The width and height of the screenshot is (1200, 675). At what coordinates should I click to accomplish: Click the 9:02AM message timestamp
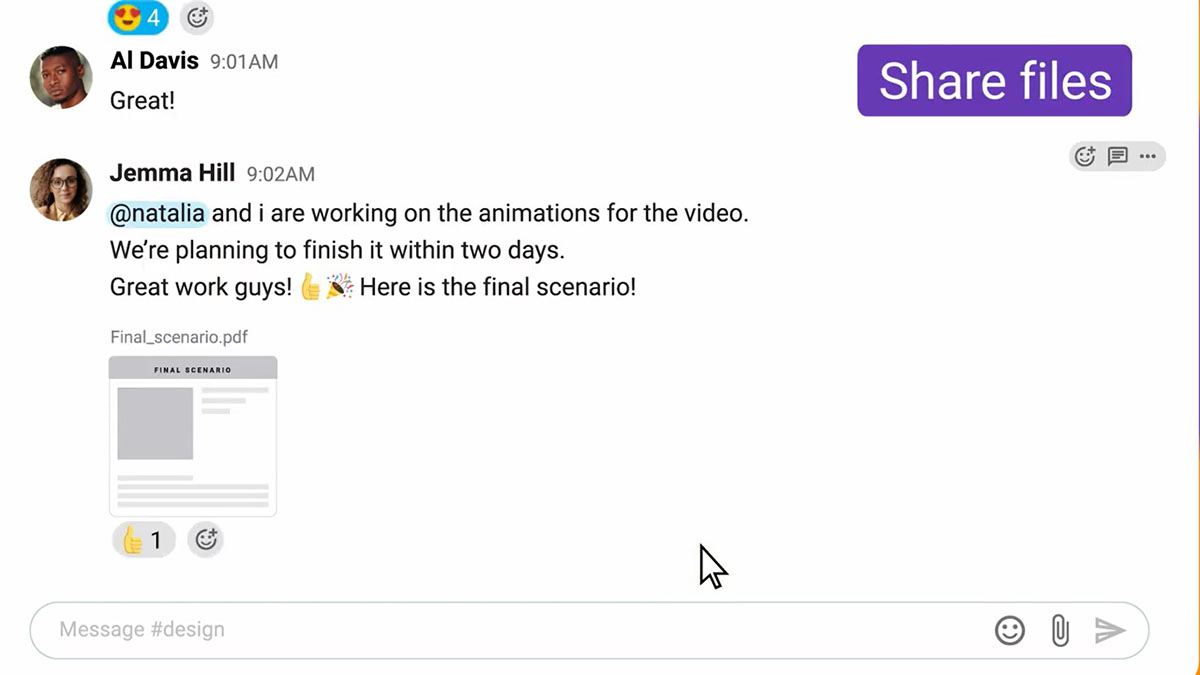[x=281, y=174]
